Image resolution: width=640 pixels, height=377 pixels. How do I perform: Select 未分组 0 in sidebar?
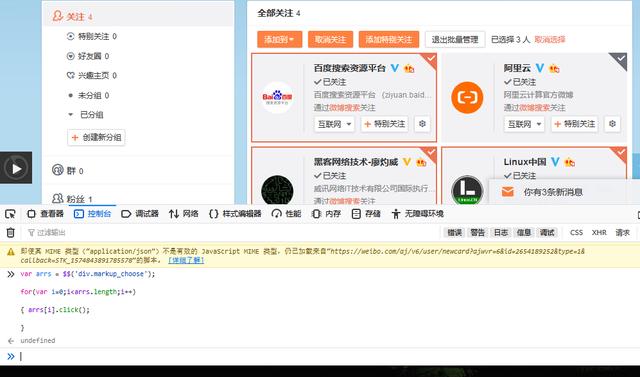pyautogui.click(x=89, y=95)
